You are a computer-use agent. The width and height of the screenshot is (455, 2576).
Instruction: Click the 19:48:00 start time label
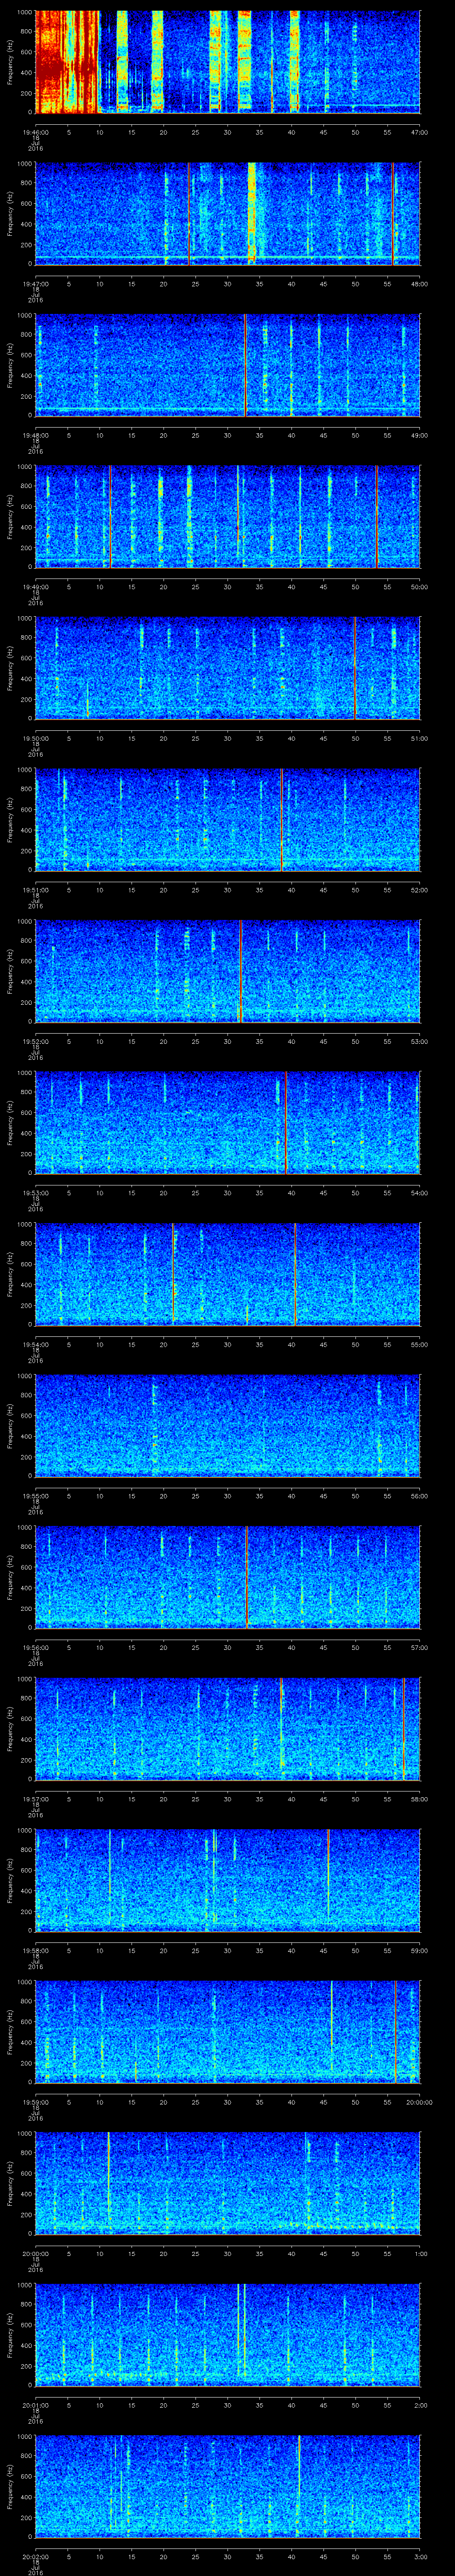(36, 435)
